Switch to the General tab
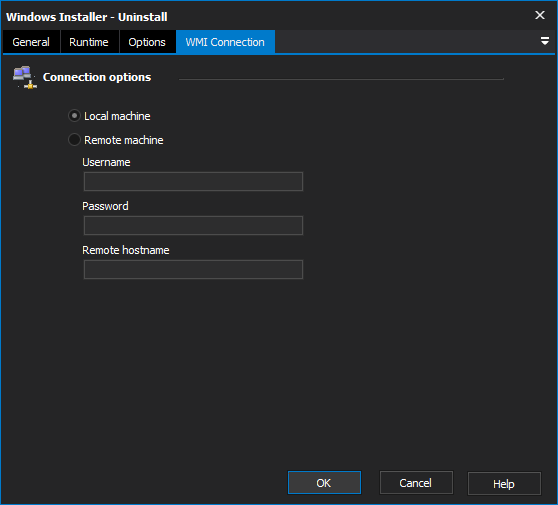 tap(31, 42)
